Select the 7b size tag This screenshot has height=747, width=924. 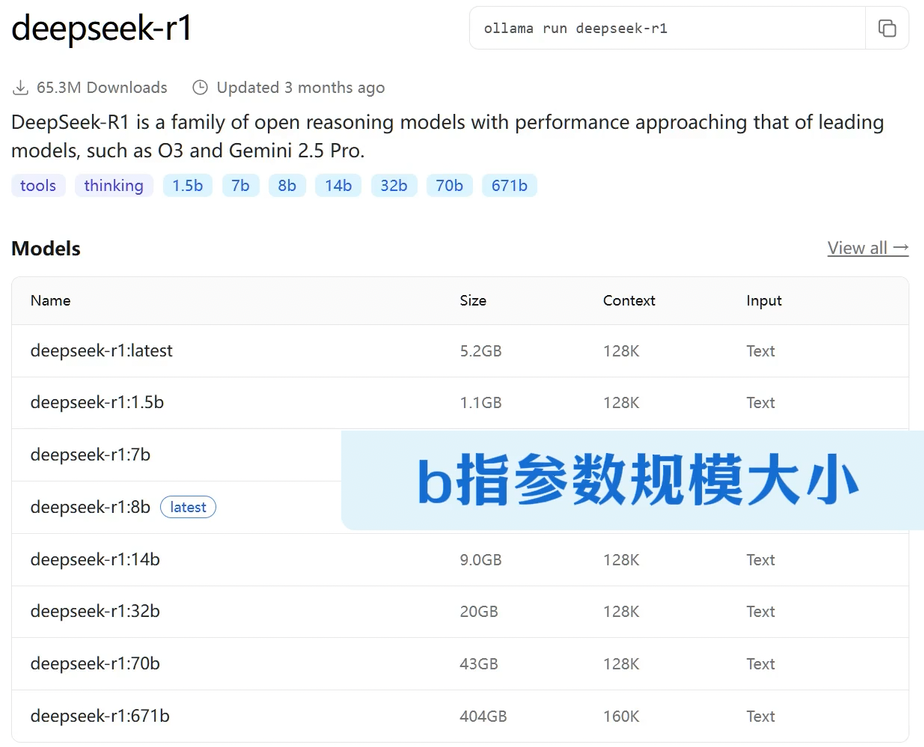point(240,186)
